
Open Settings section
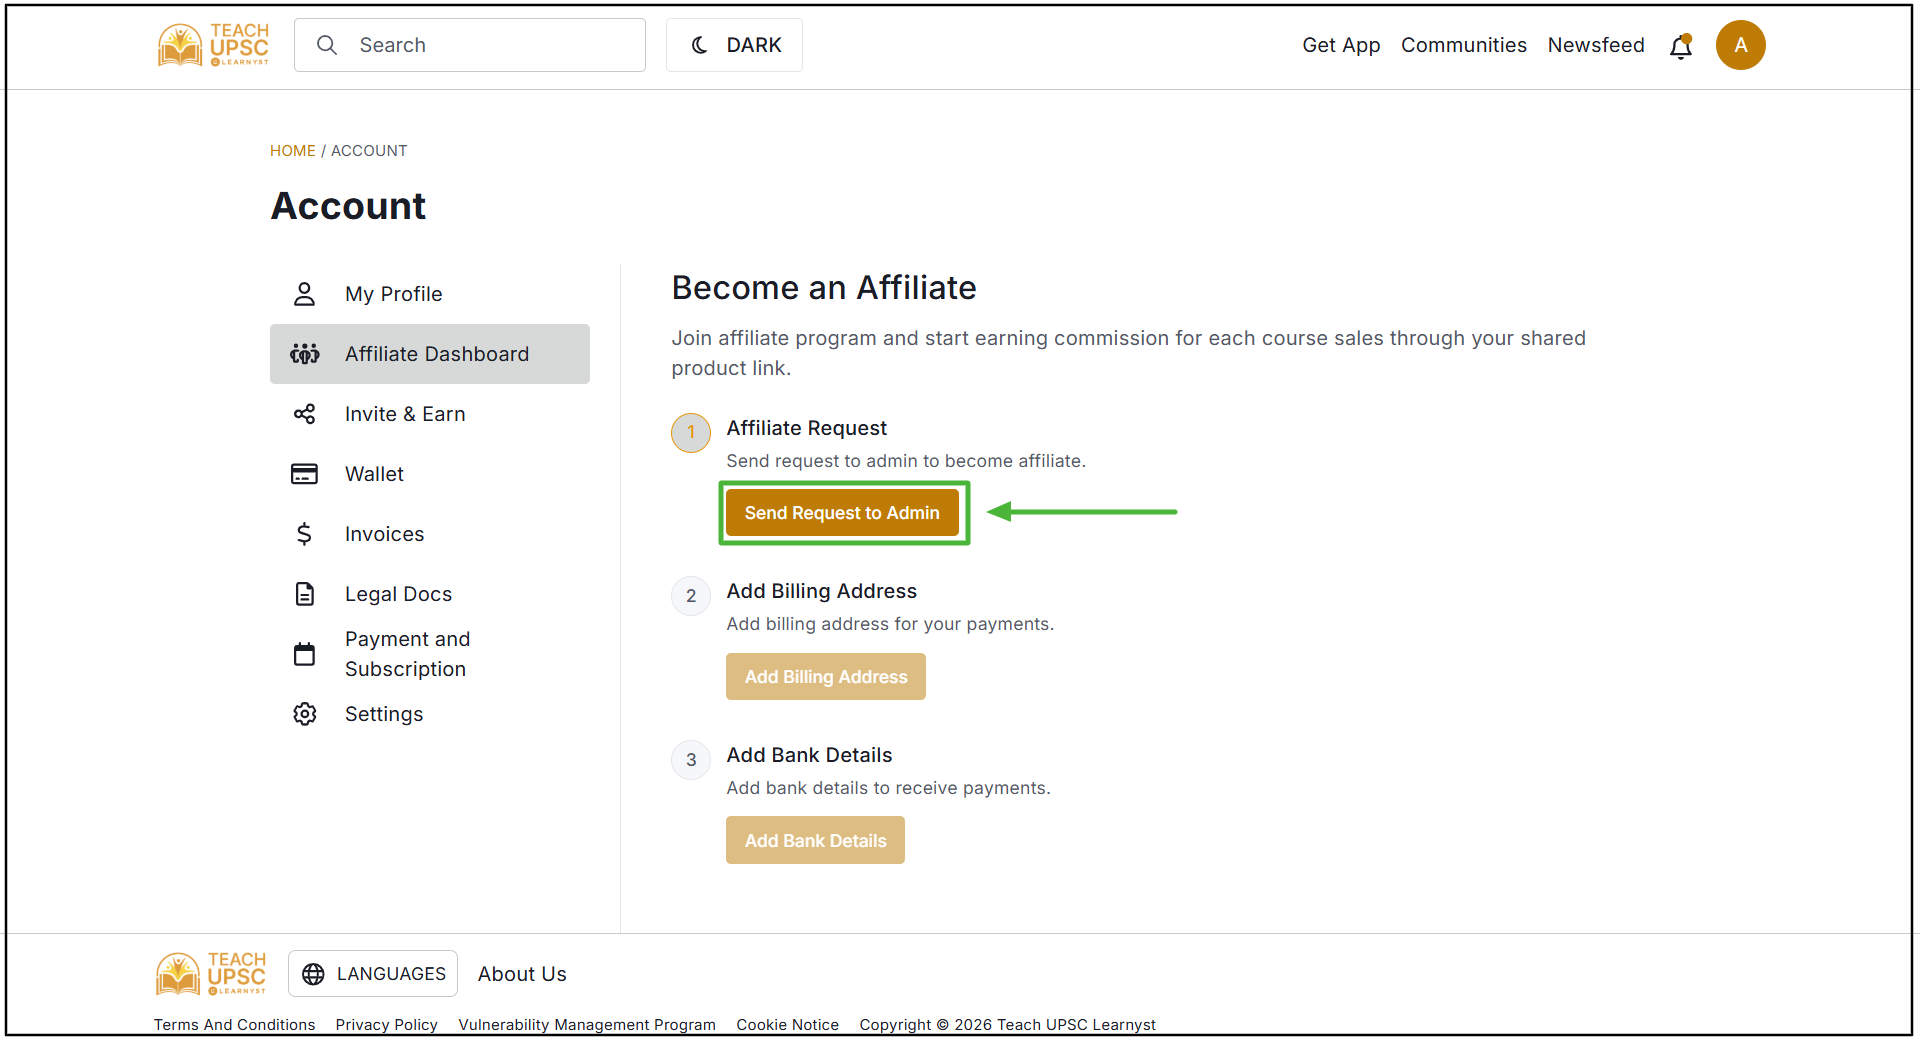pos(430,714)
